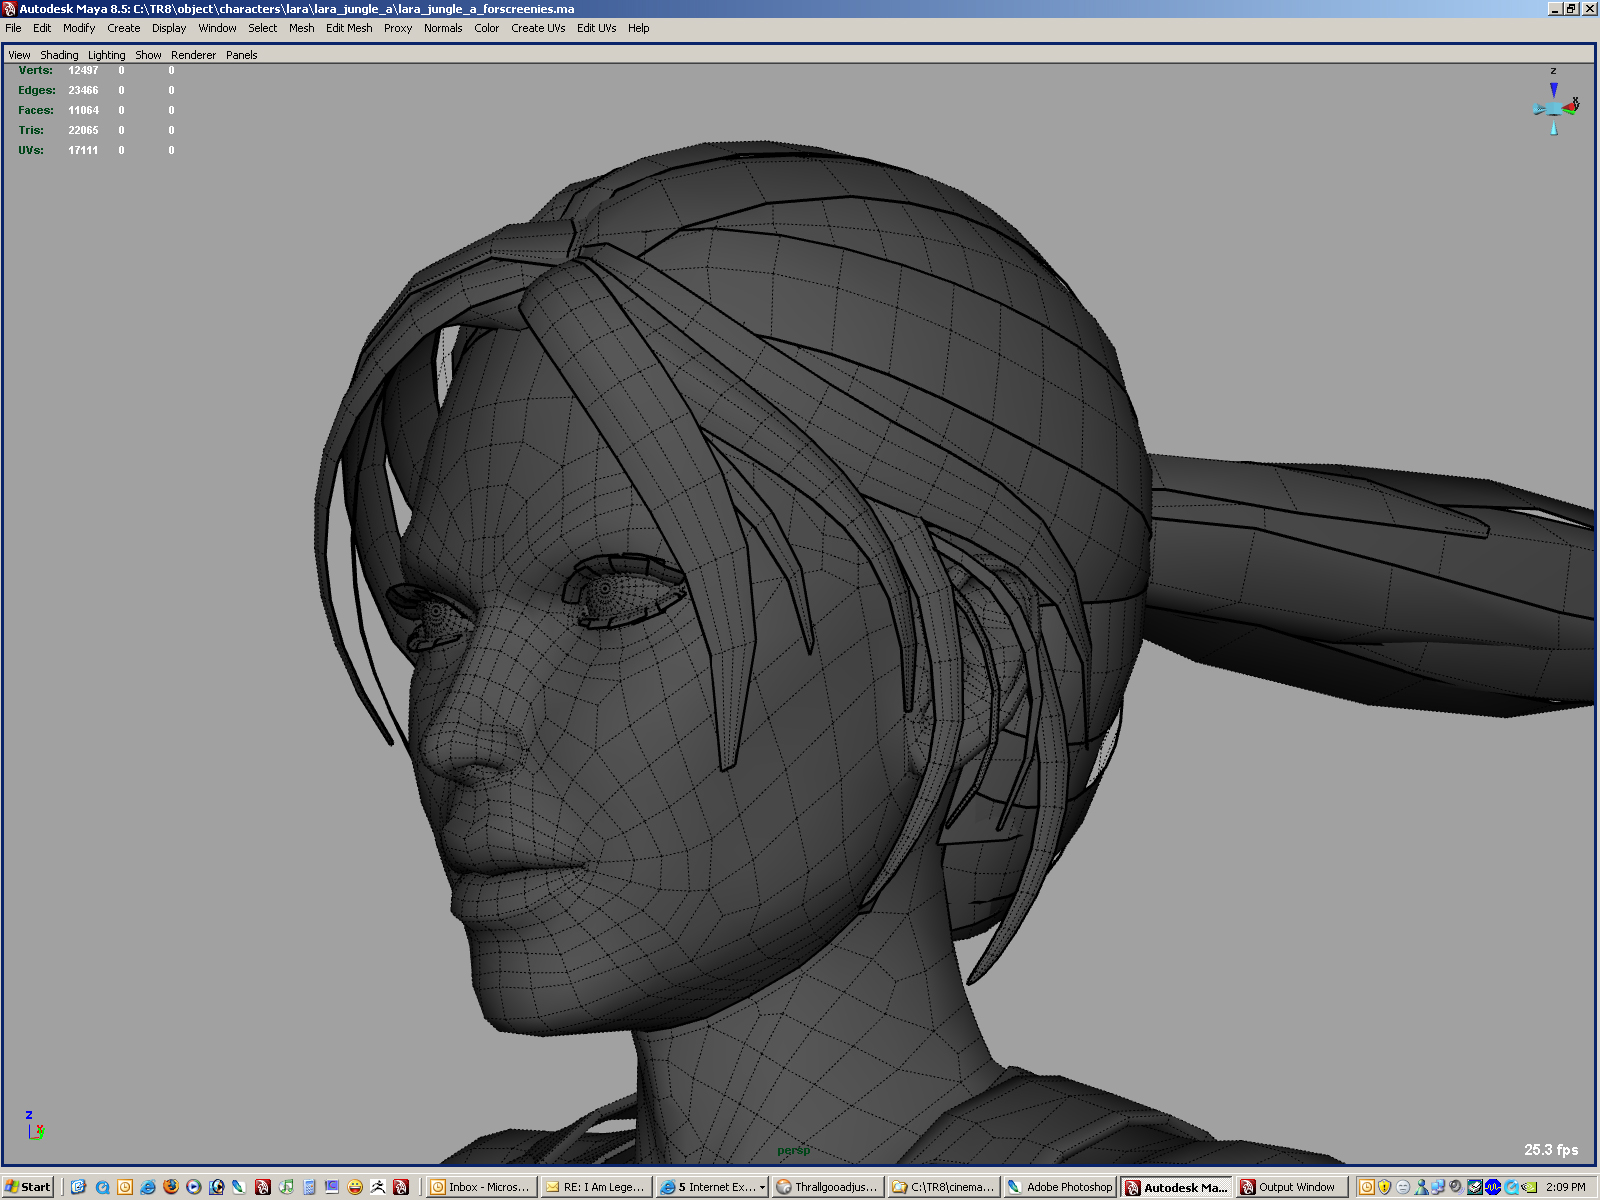The image size is (1600, 1200).
Task: Click the yellow smiley face quick launch icon
Action: (x=355, y=1187)
